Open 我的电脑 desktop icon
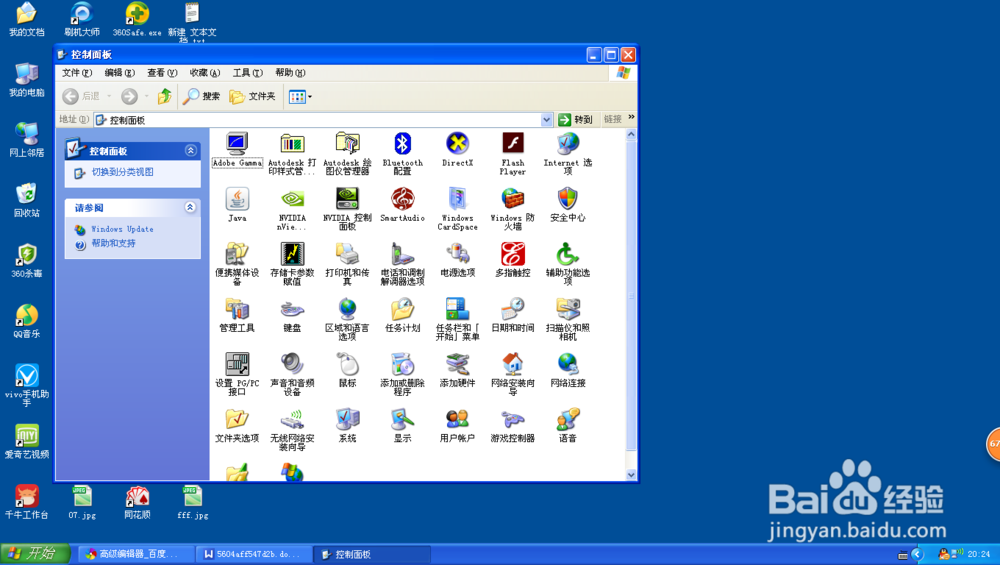Viewport: 1000px width, 565px height. 27,79
